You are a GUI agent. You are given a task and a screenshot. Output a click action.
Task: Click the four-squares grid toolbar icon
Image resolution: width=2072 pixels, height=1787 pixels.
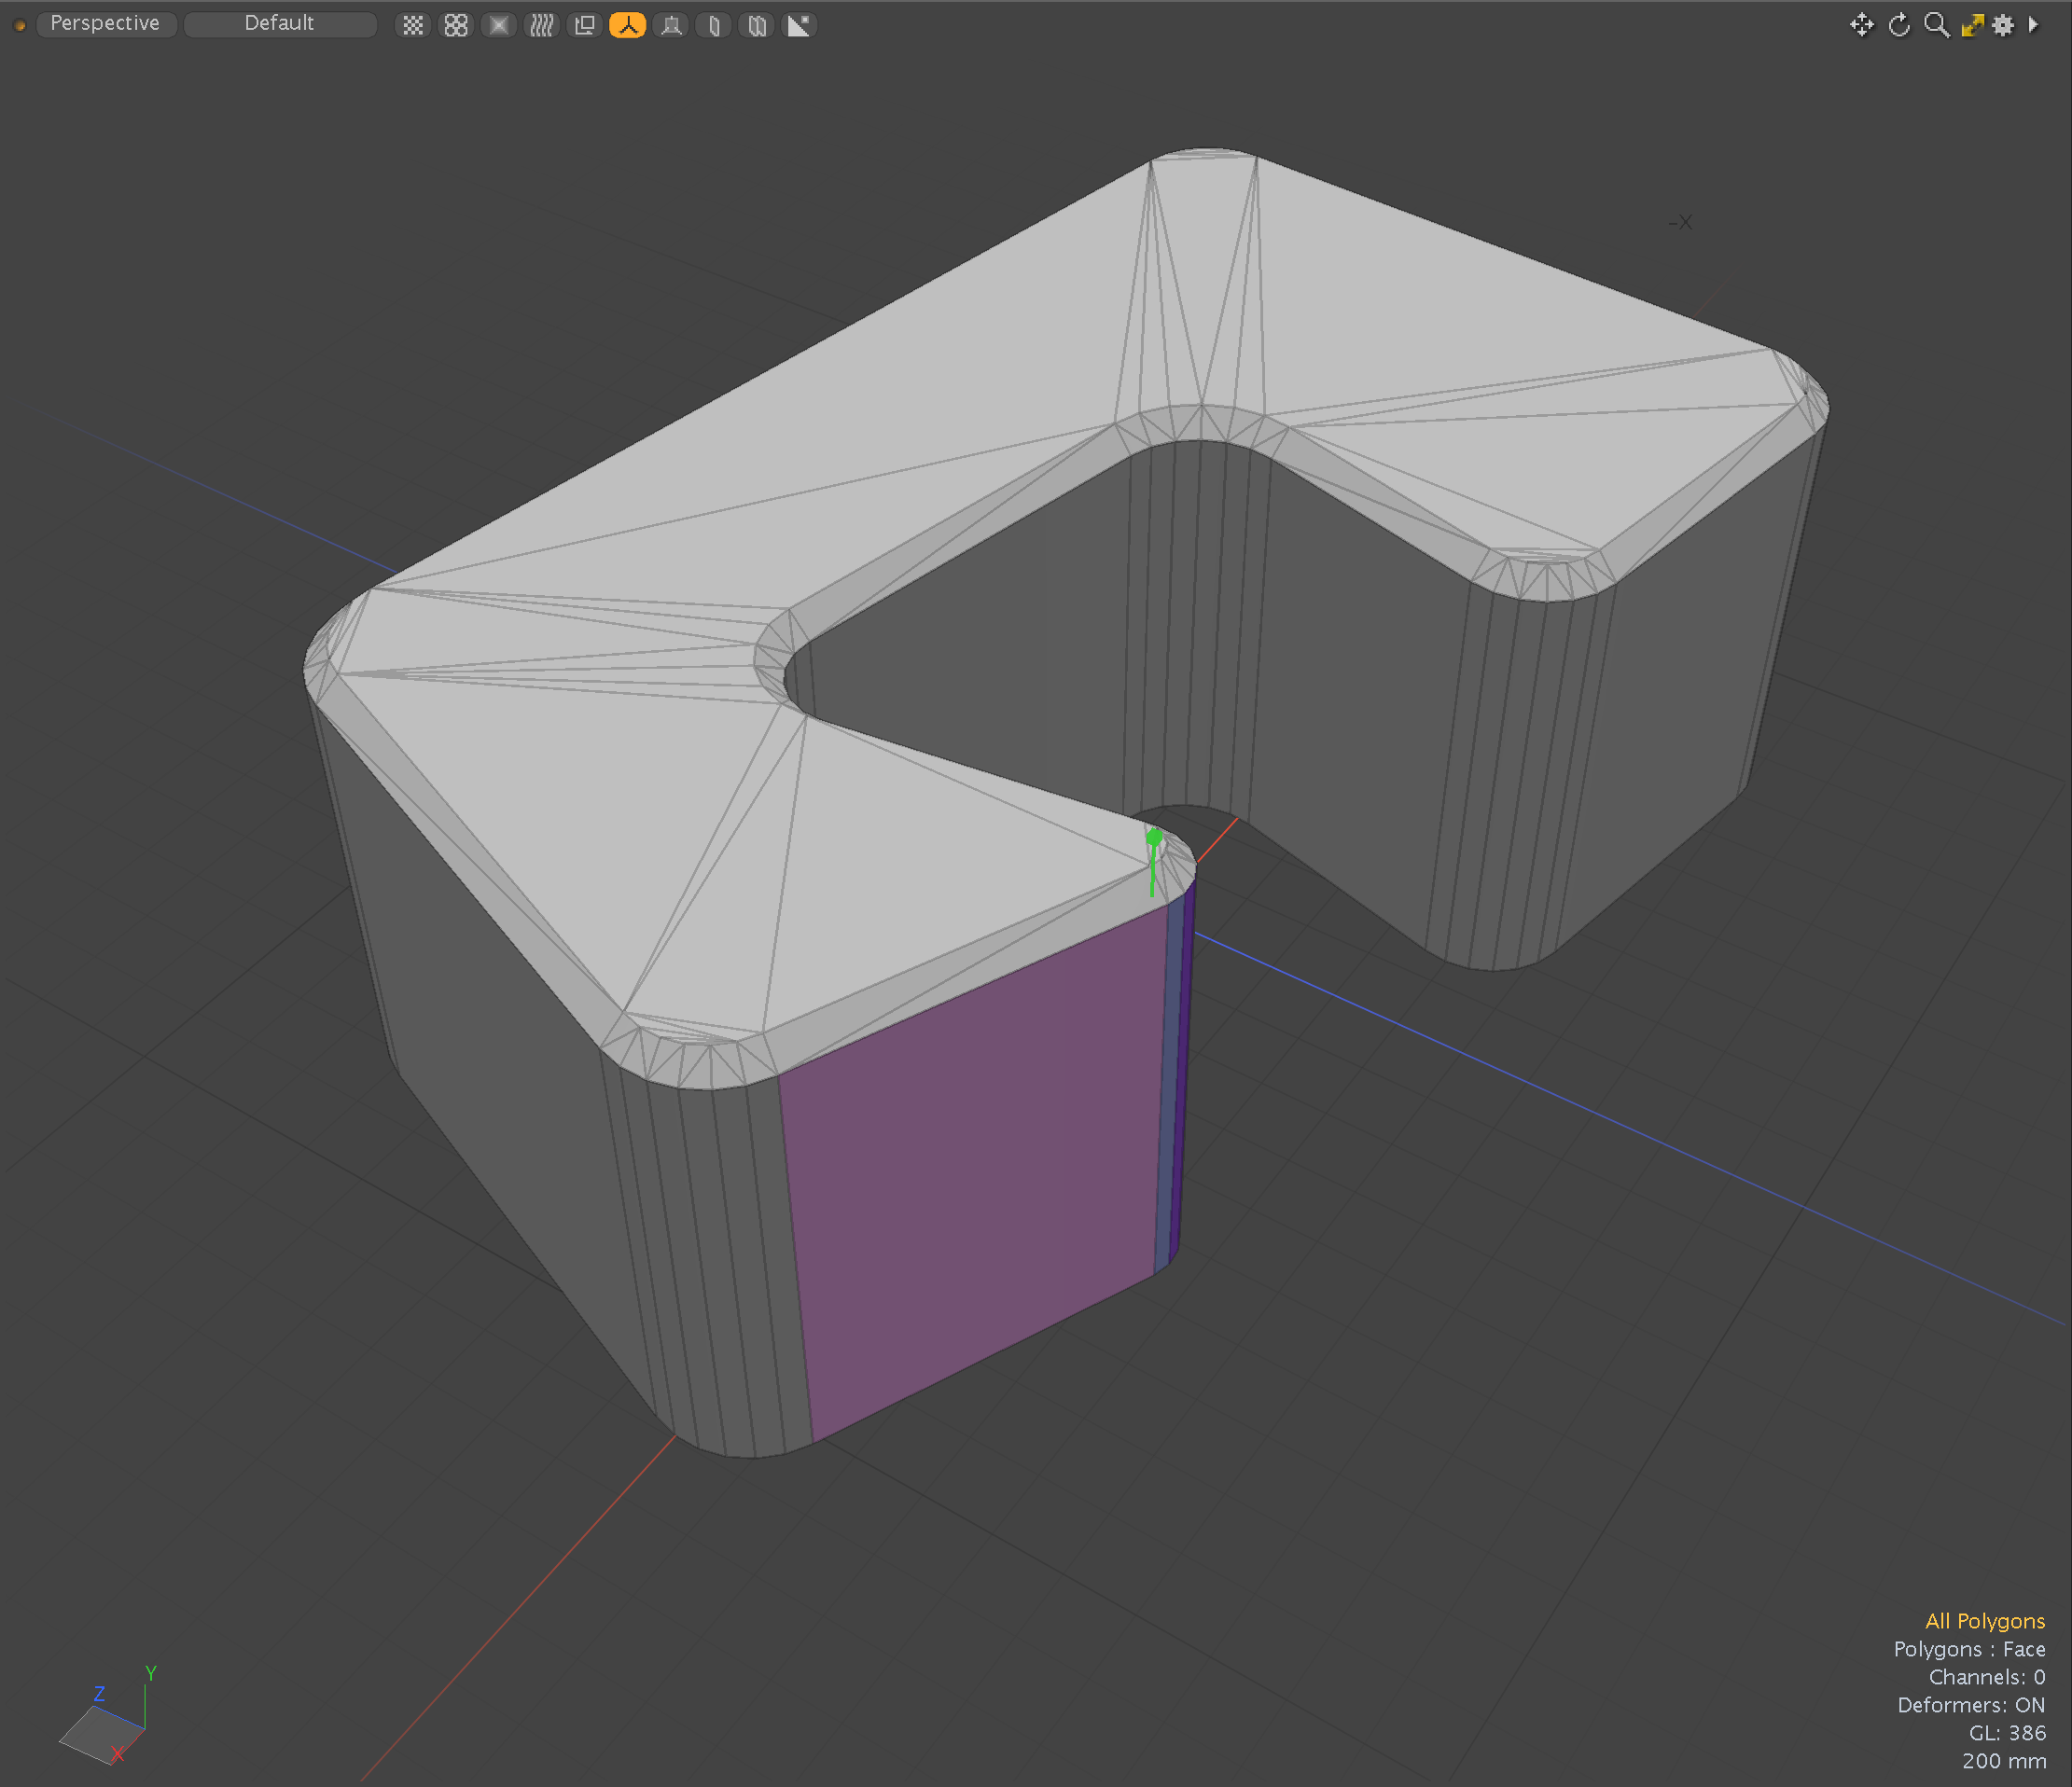pos(456,25)
